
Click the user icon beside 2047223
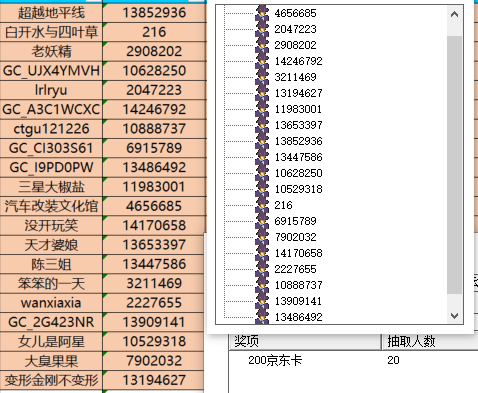pos(262,29)
